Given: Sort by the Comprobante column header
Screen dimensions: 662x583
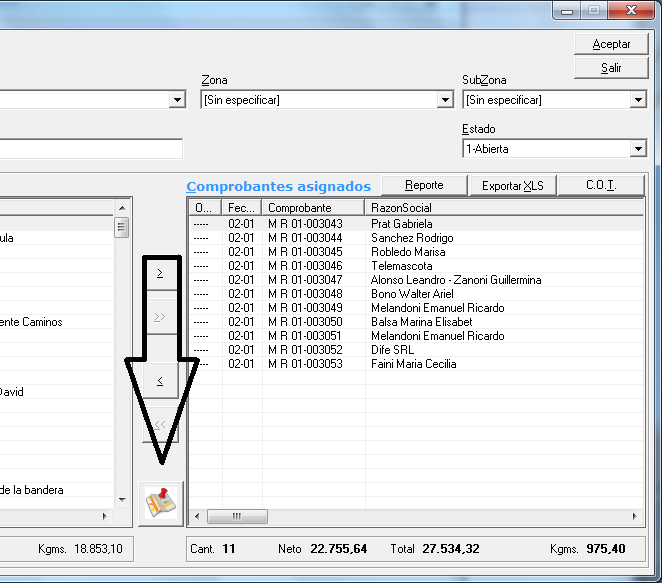Looking at the screenshot, I should coord(314,208).
